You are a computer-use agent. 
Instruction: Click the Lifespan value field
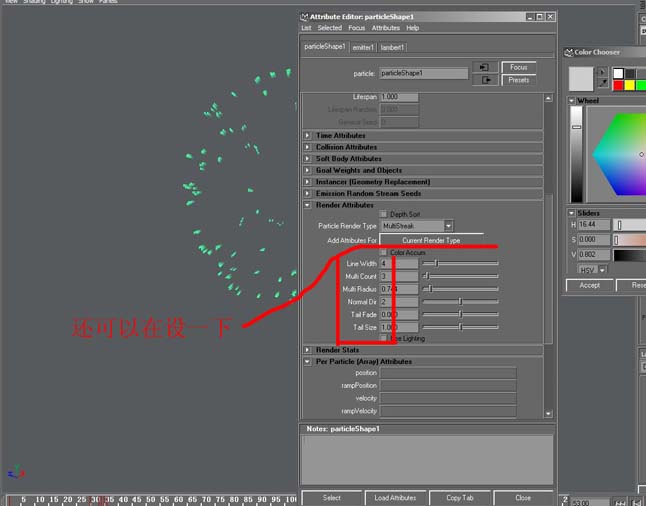tap(399, 97)
